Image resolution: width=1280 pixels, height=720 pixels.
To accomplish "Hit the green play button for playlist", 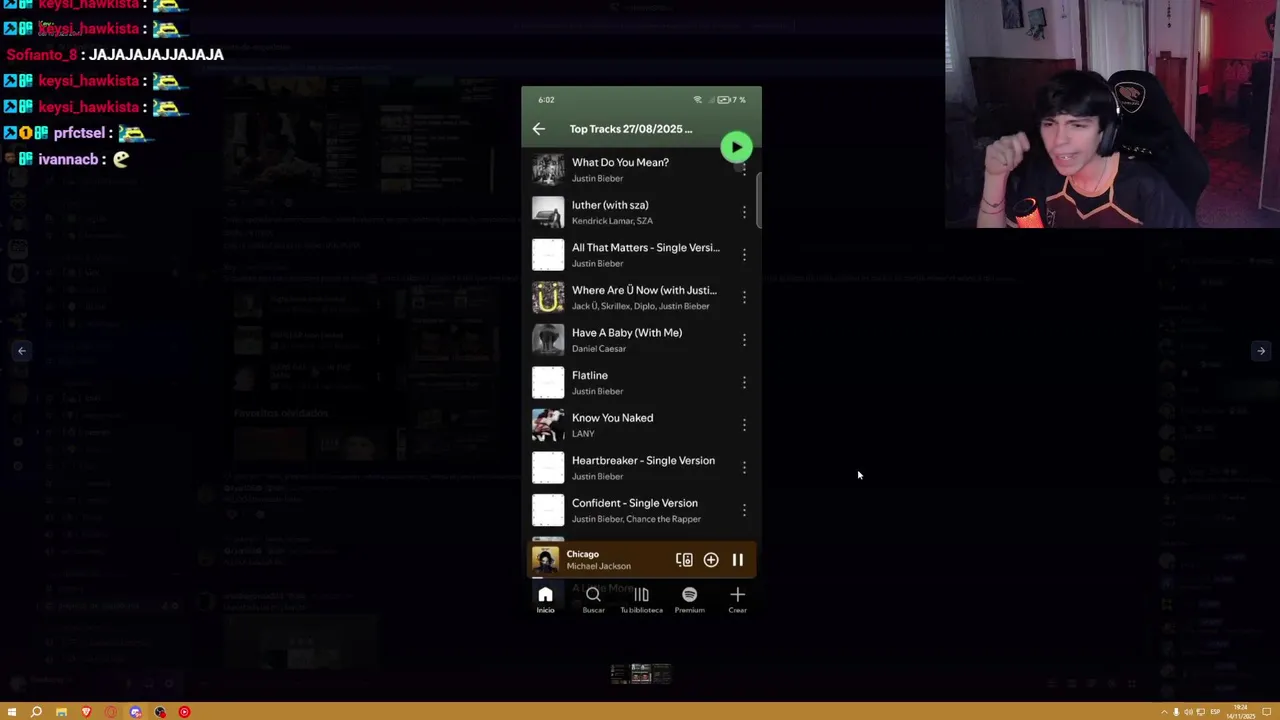I will [737, 147].
